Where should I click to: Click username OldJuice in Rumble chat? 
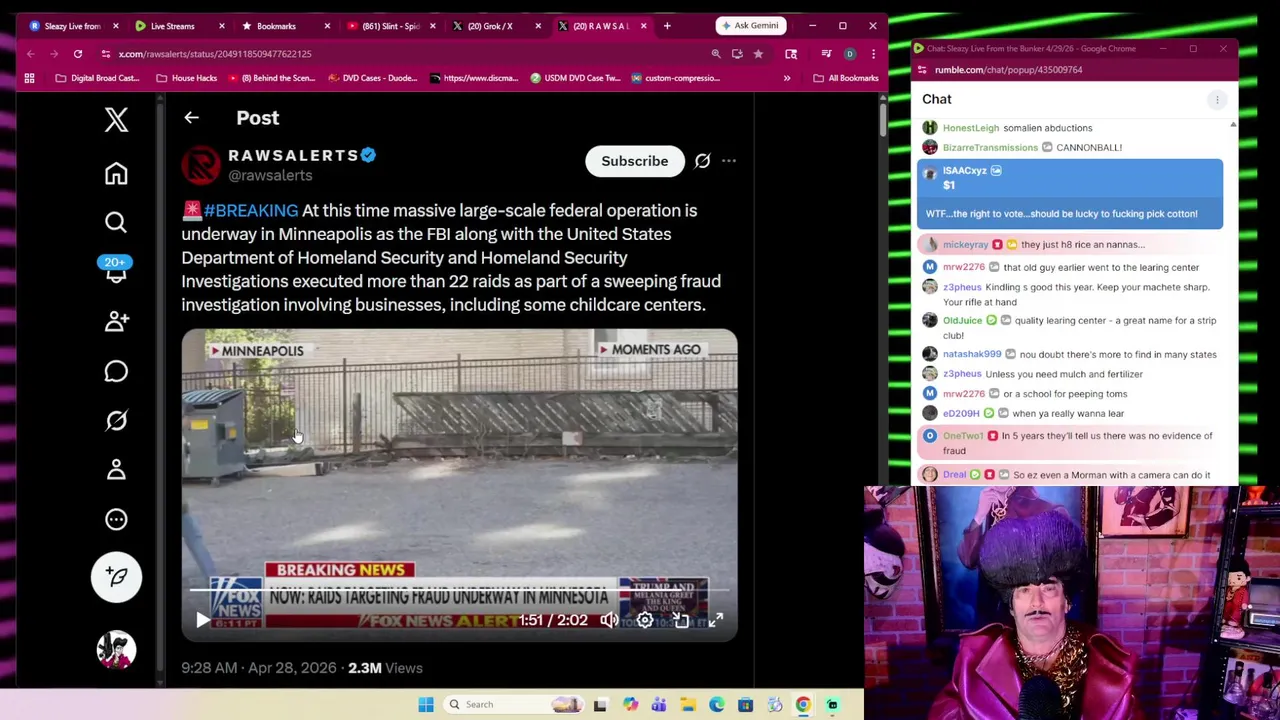(962, 321)
